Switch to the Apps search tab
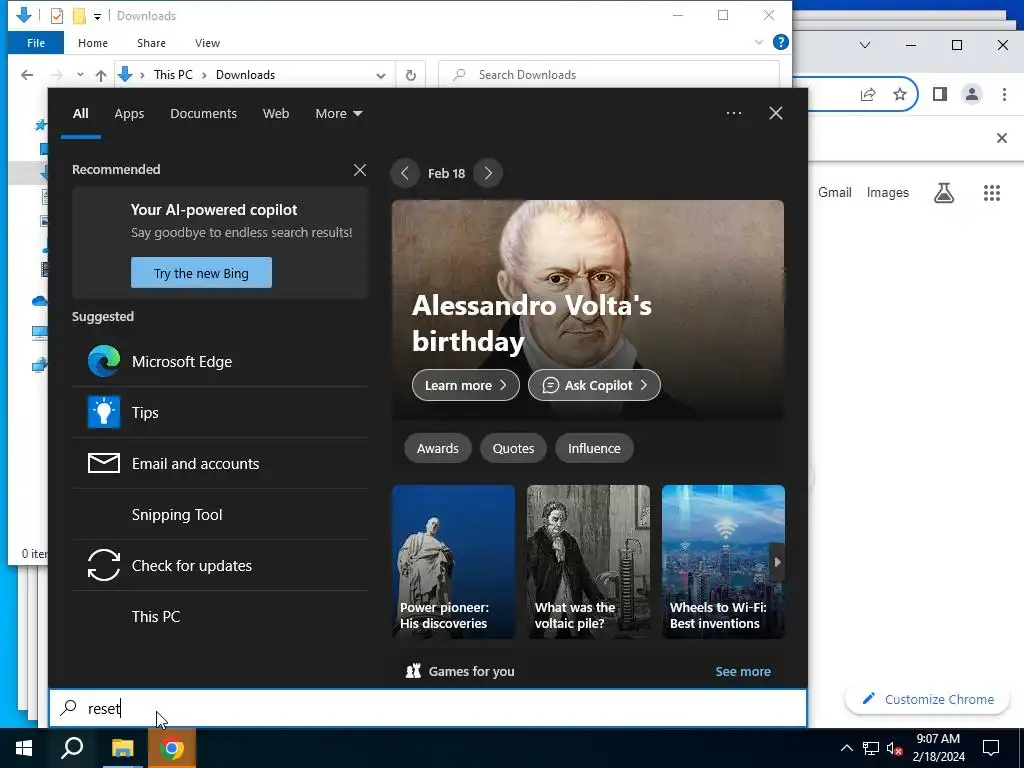The height and width of the screenshot is (768, 1024). point(129,114)
